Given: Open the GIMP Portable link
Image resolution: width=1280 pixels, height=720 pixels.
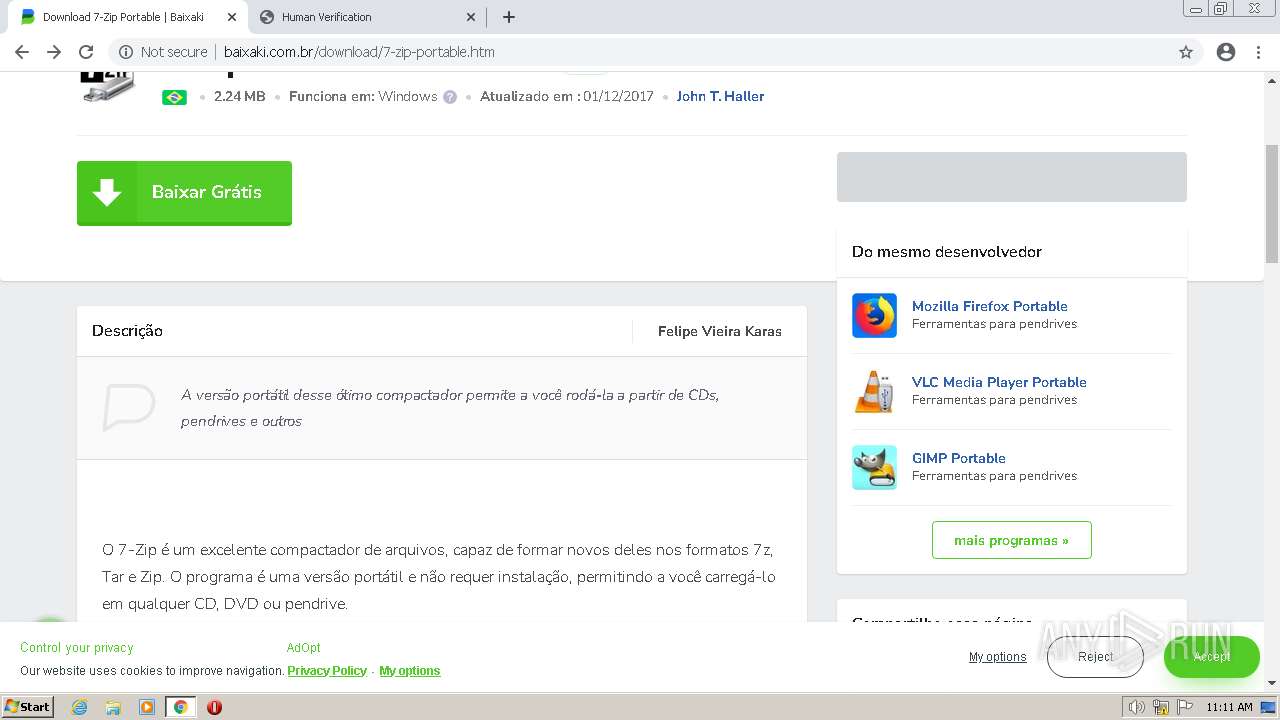Looking at the screenshot, I should 958,458.
